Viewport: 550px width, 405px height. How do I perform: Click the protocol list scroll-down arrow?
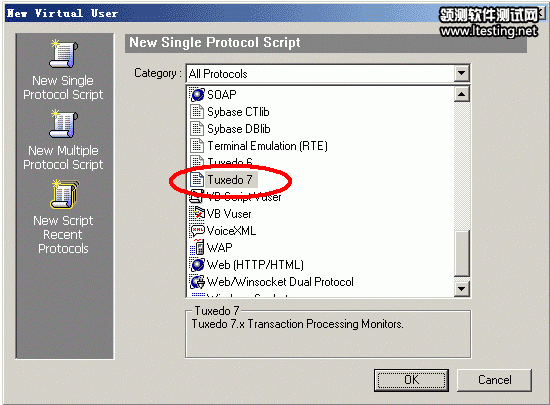point(462,289)
